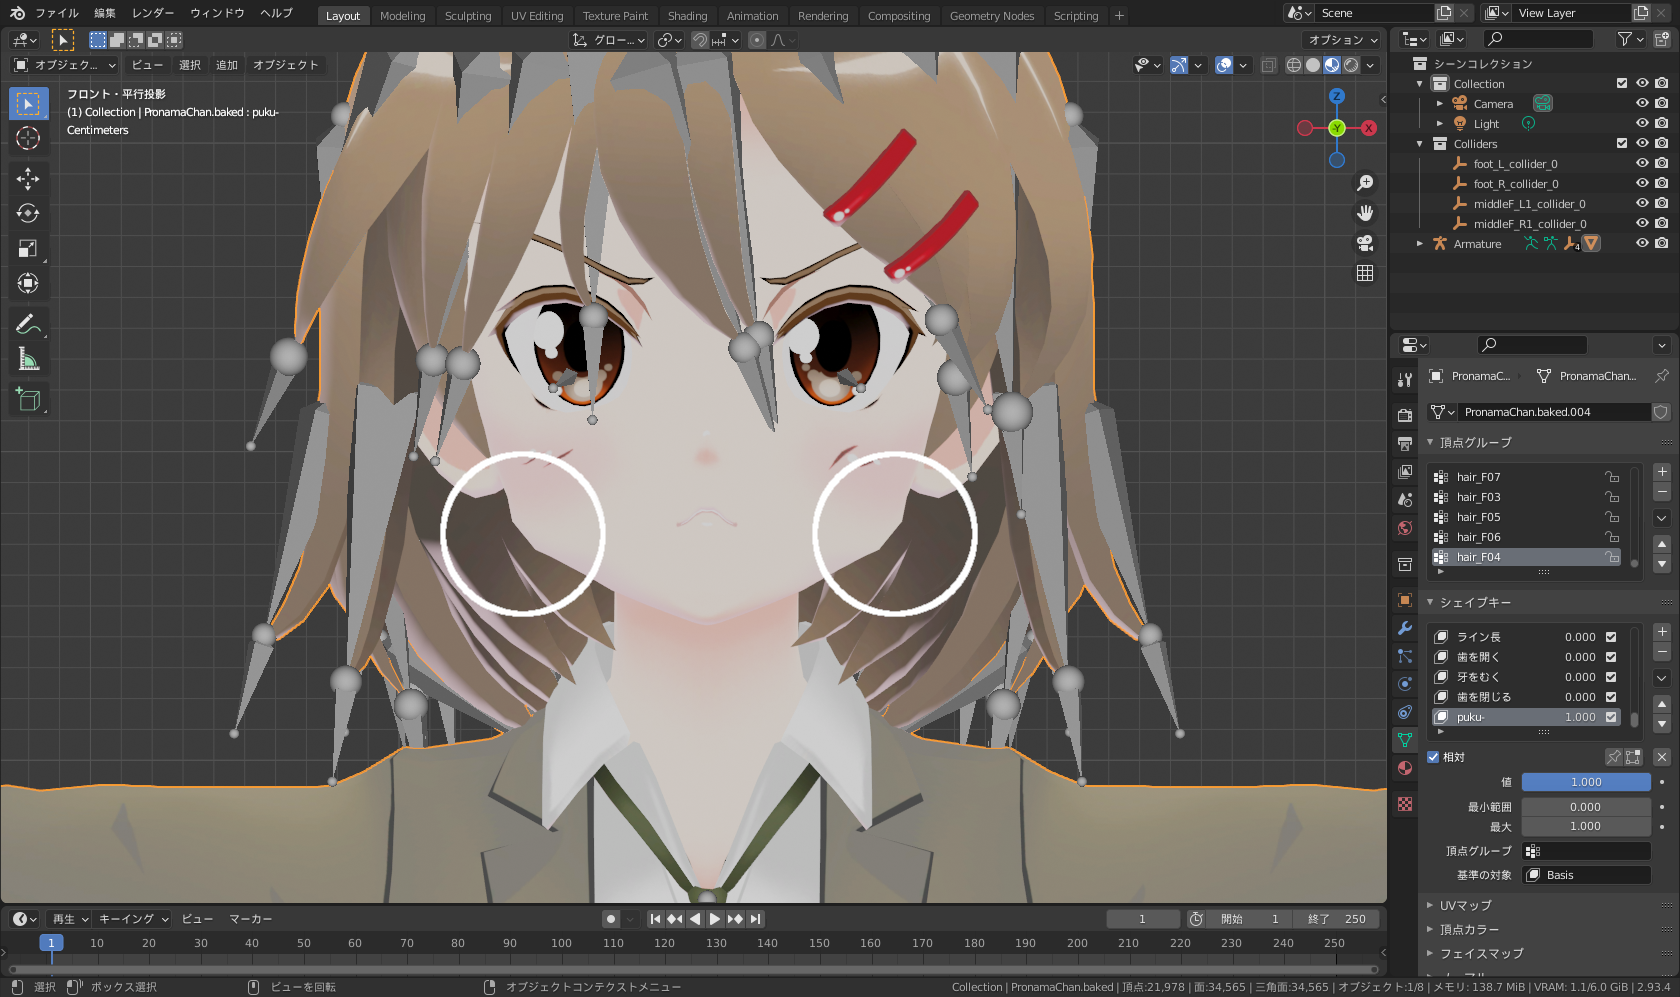
Task: Click the timeline マーカー button
Action: tap(251, 919)
